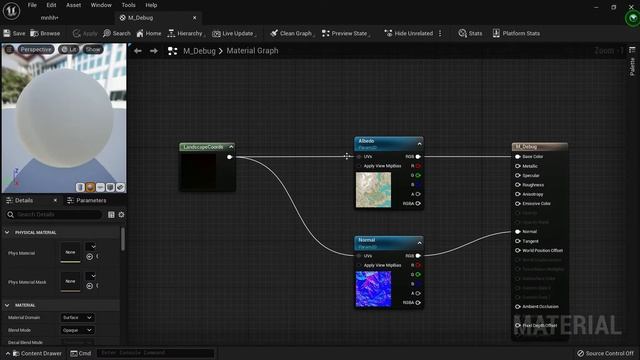Focus the Search Details field
This screenshot has height=360, width=640.
53,215
